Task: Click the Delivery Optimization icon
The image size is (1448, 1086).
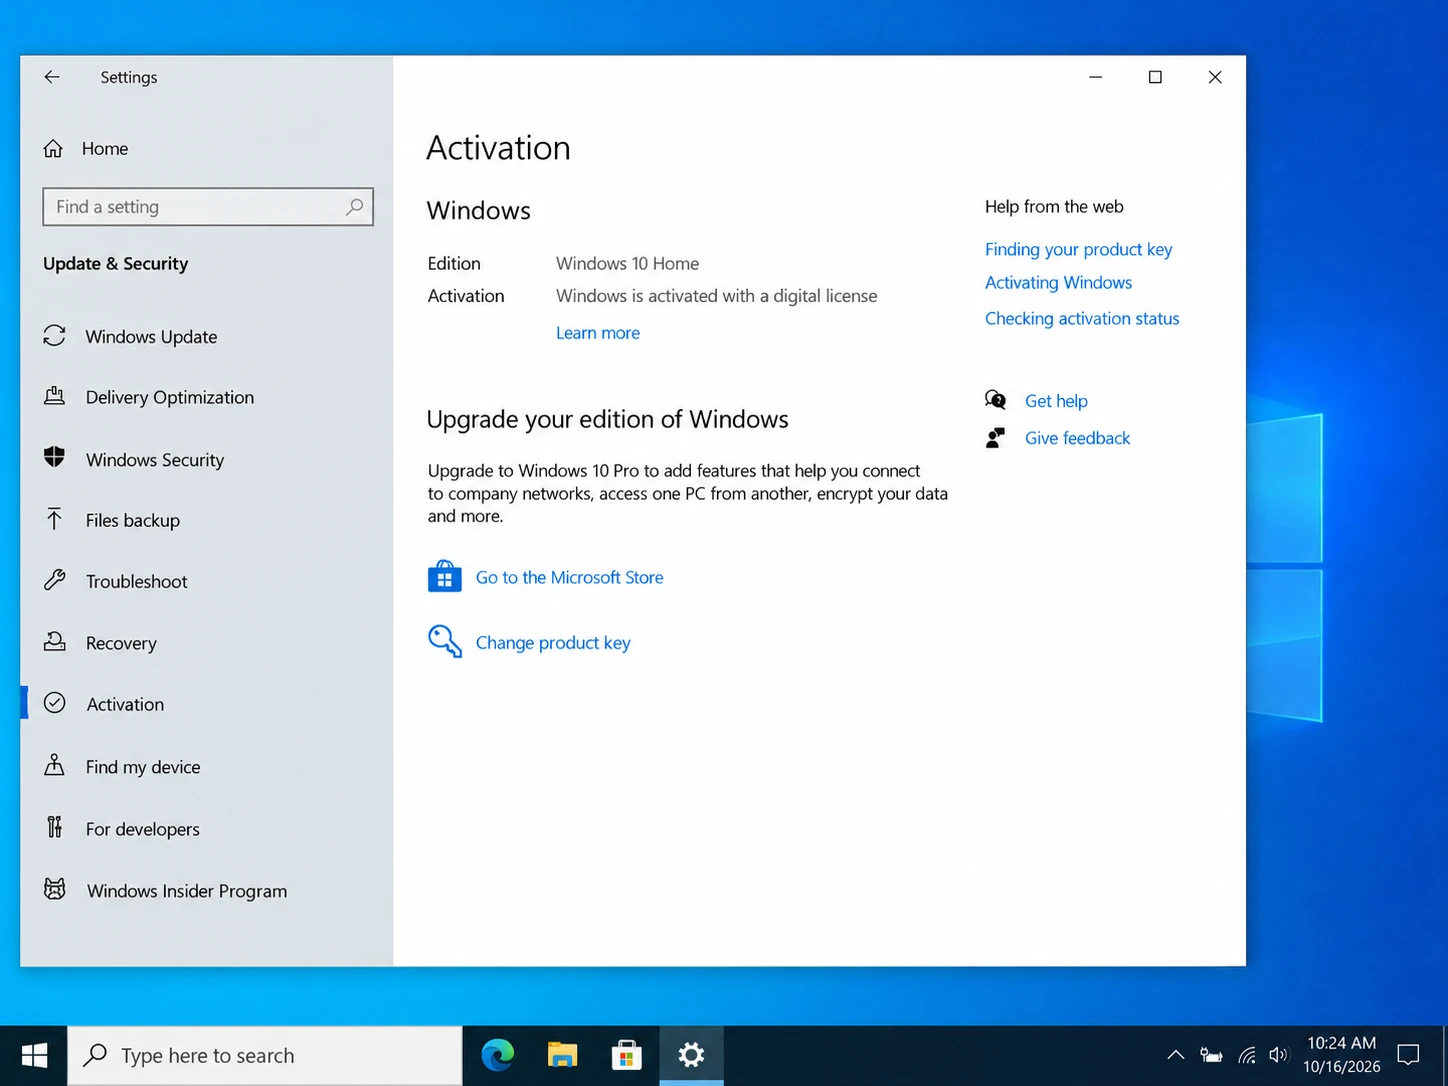Action: [x=55, y=396]
